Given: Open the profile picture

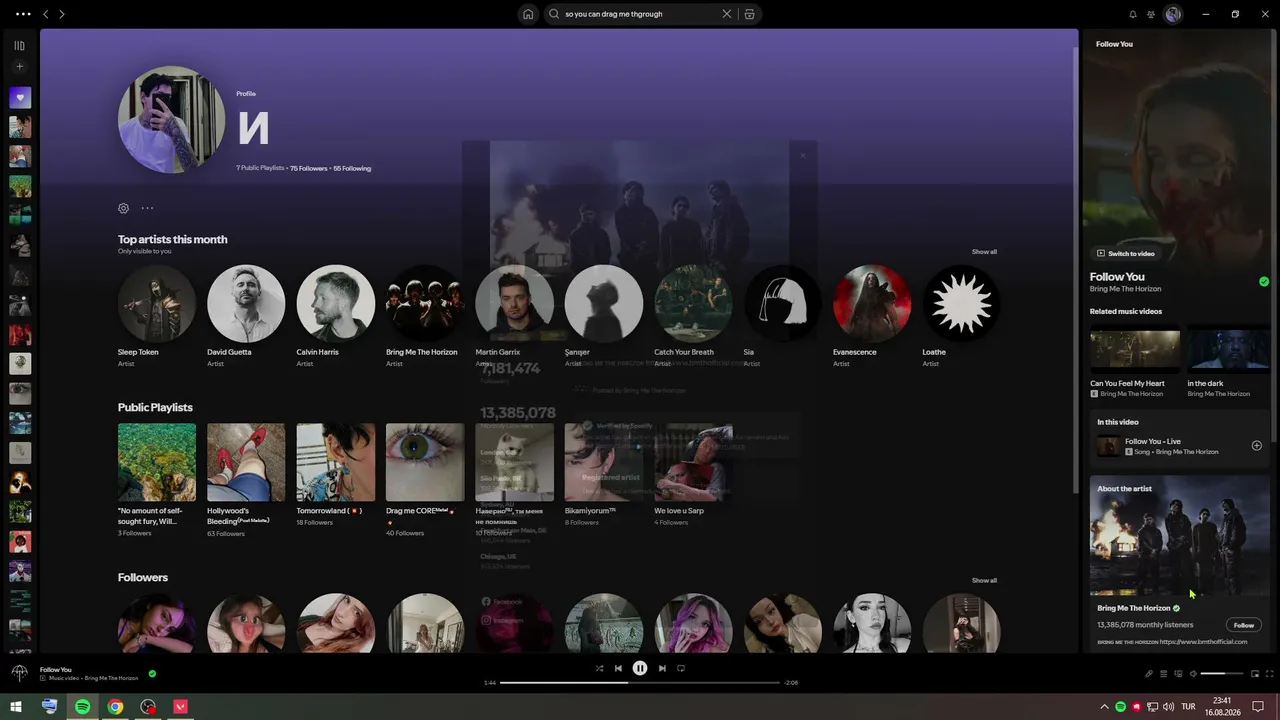Looking at the screenshot, I should coord(172,119).
